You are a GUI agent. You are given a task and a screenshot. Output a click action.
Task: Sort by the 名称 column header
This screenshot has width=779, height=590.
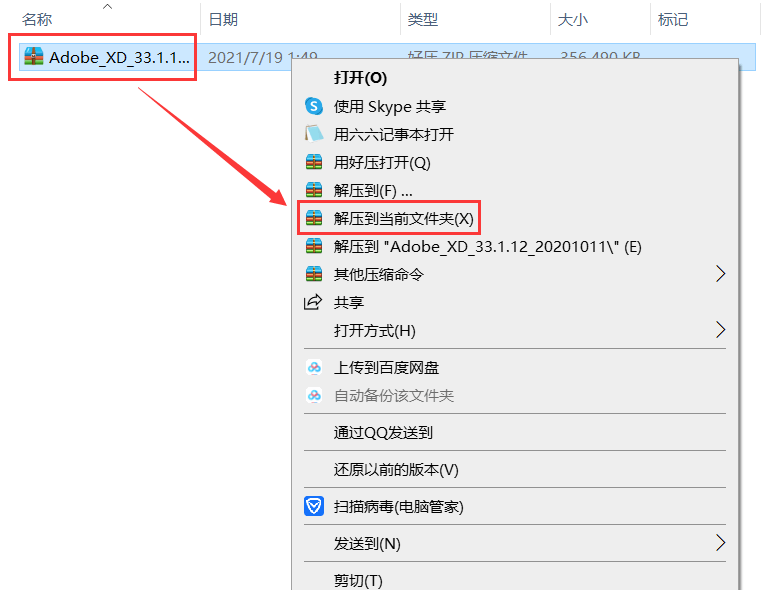click(x=37, y=19)
